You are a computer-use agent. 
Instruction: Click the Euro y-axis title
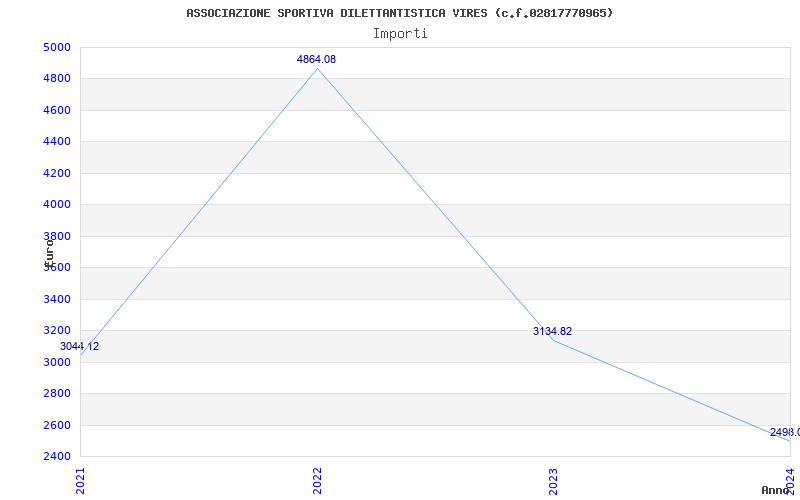click(49, 253)
